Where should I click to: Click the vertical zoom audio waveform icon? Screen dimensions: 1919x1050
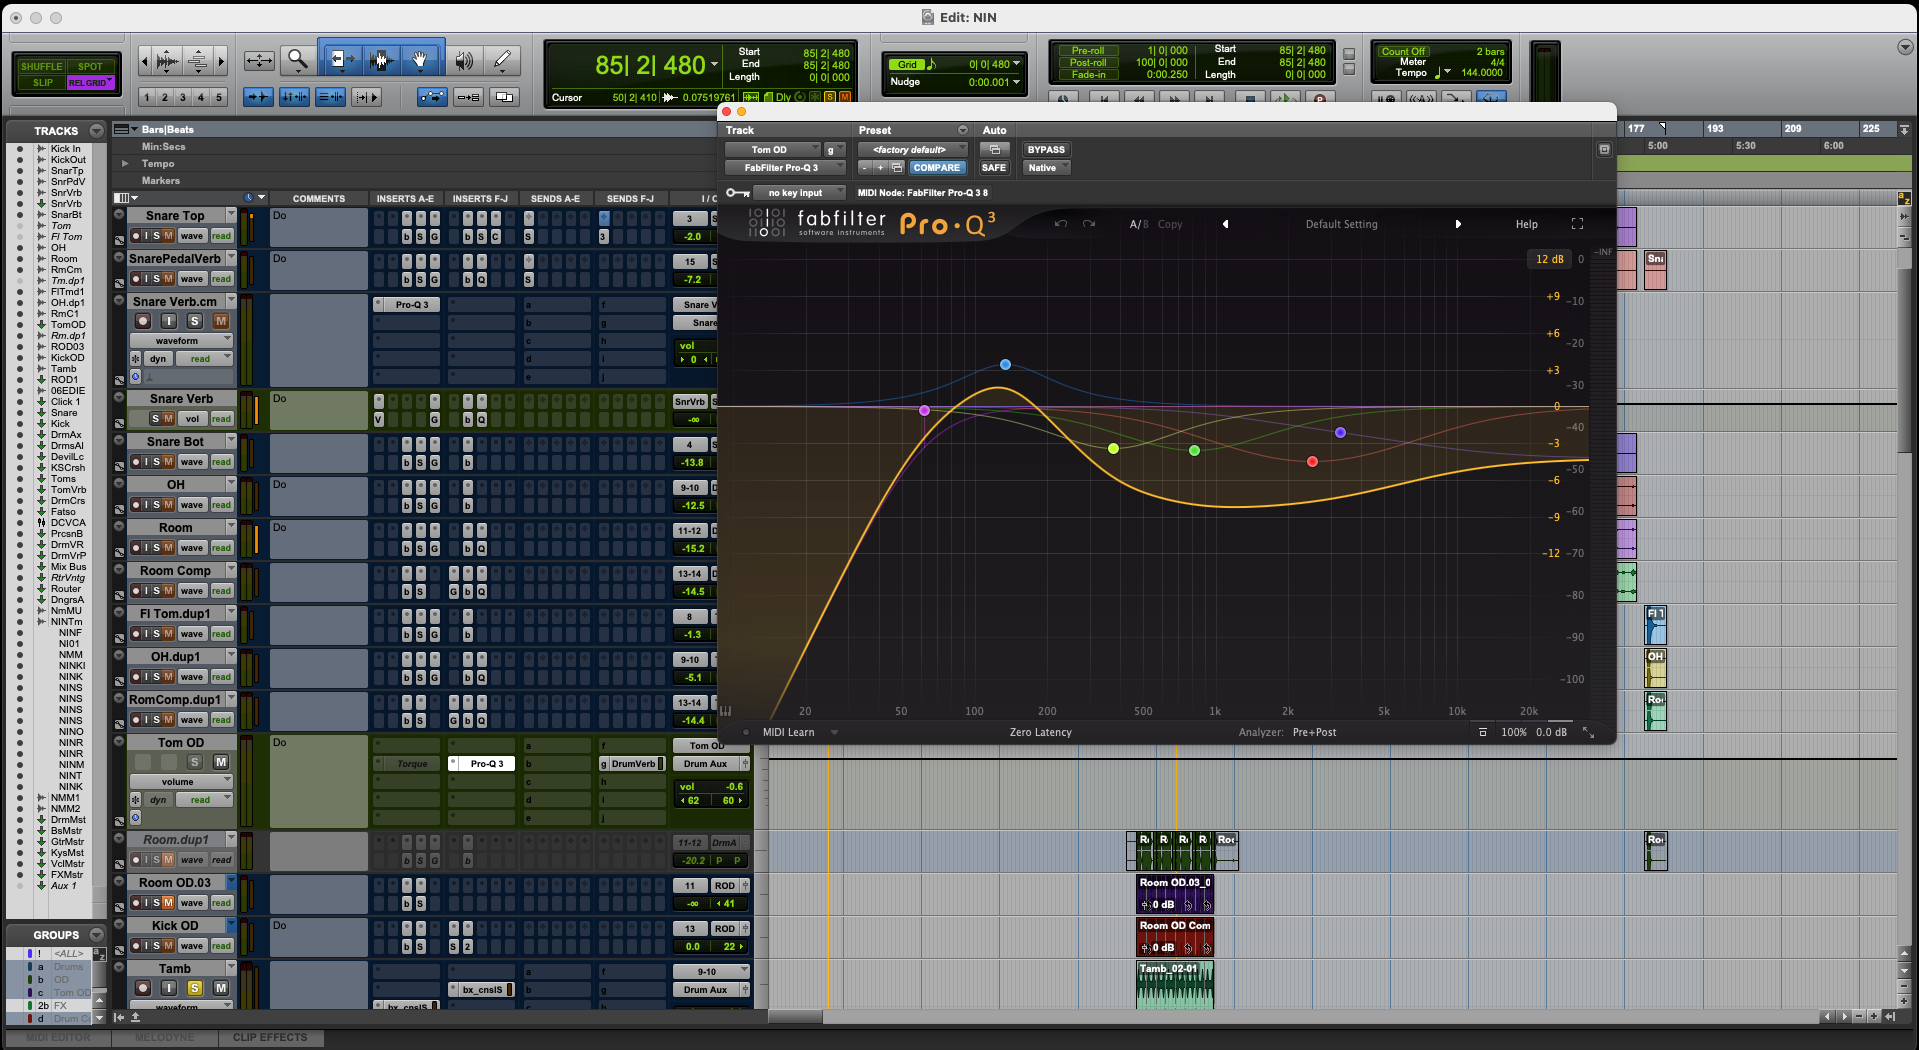point(168,61)
